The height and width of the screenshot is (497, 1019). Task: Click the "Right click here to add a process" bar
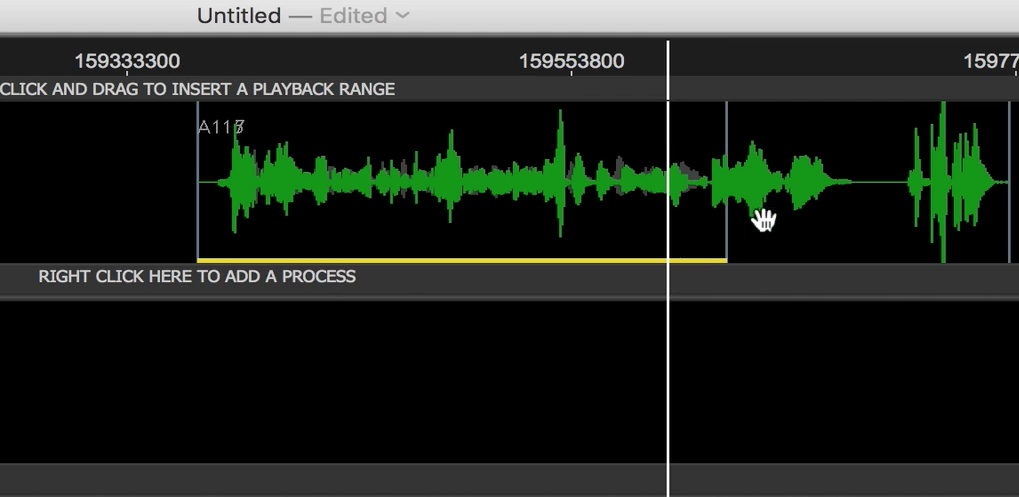coord(197,277)
